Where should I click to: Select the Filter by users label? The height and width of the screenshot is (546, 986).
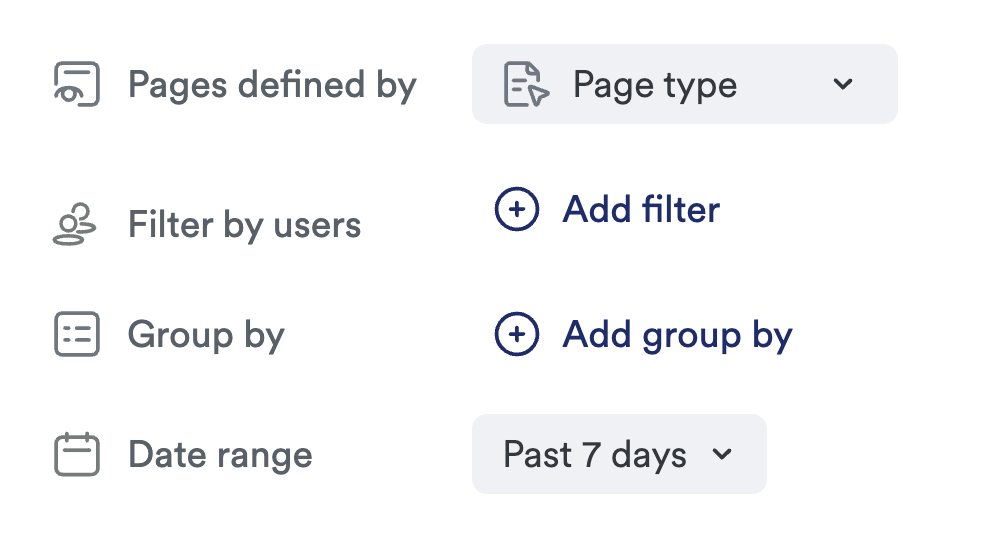pos(244,225)
